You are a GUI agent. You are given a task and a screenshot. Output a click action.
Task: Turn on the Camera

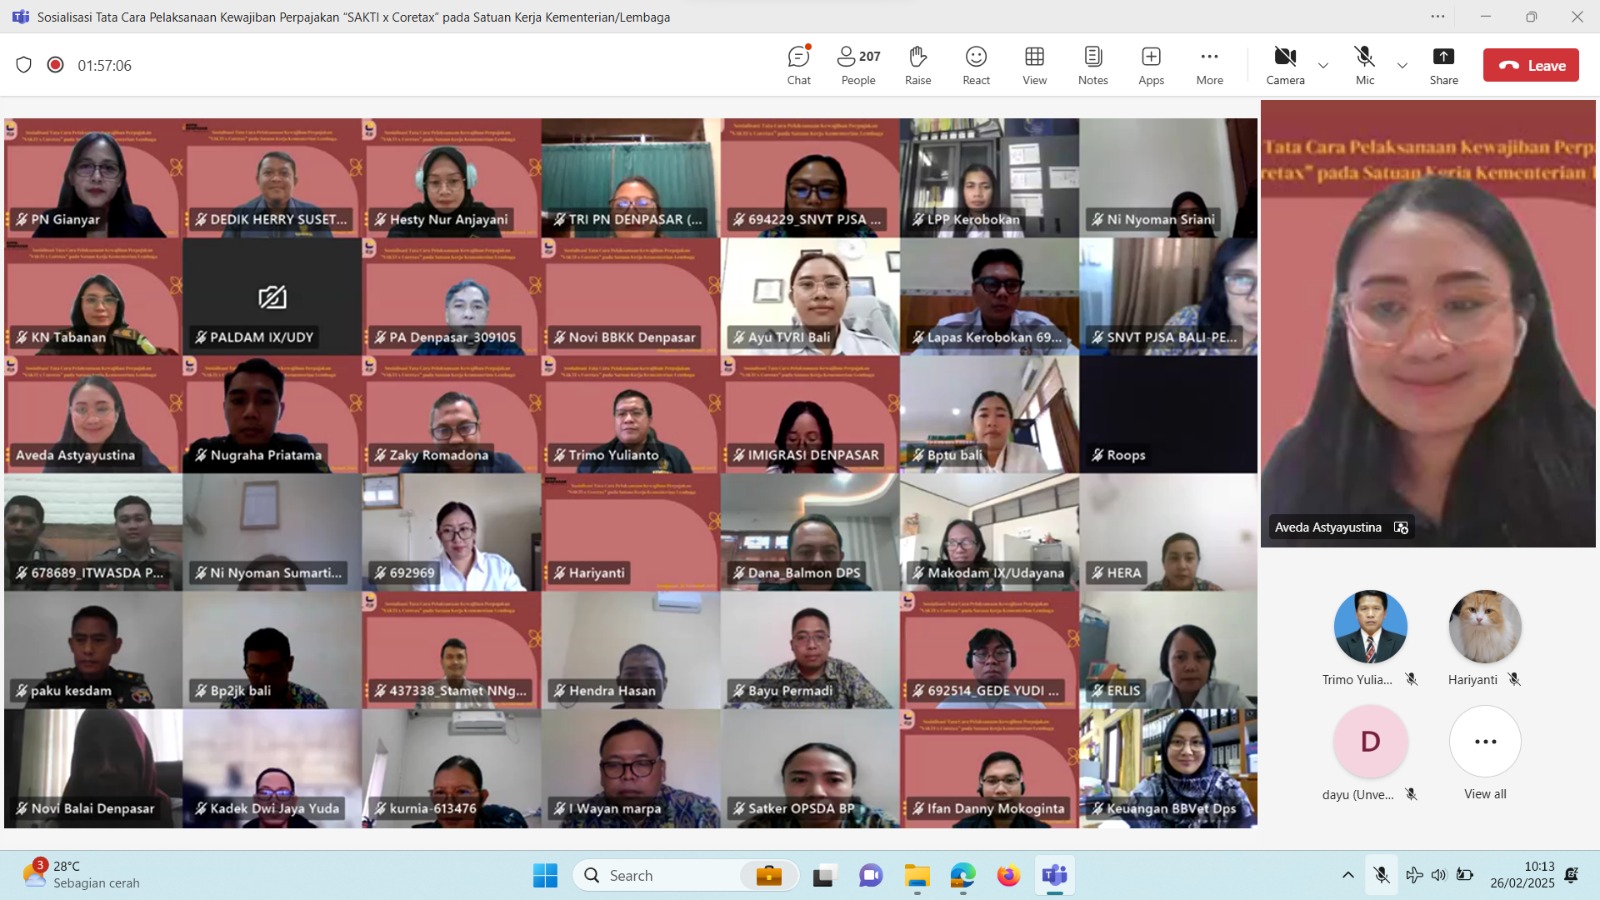(1285, 65)
